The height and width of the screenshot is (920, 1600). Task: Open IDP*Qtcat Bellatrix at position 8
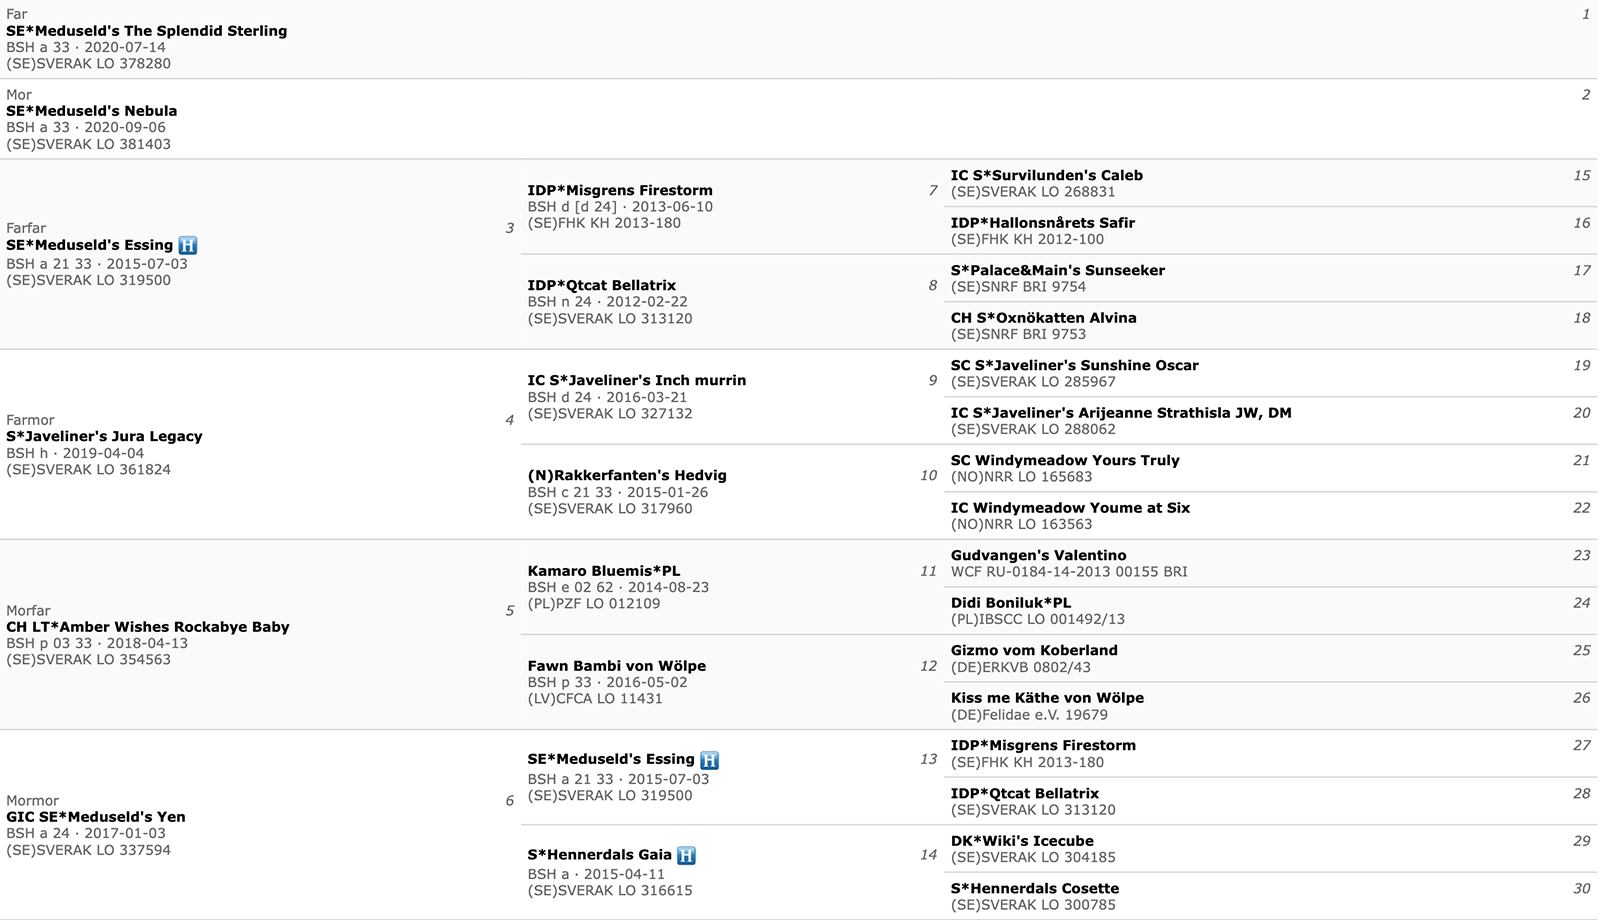(x=602, y=285)
